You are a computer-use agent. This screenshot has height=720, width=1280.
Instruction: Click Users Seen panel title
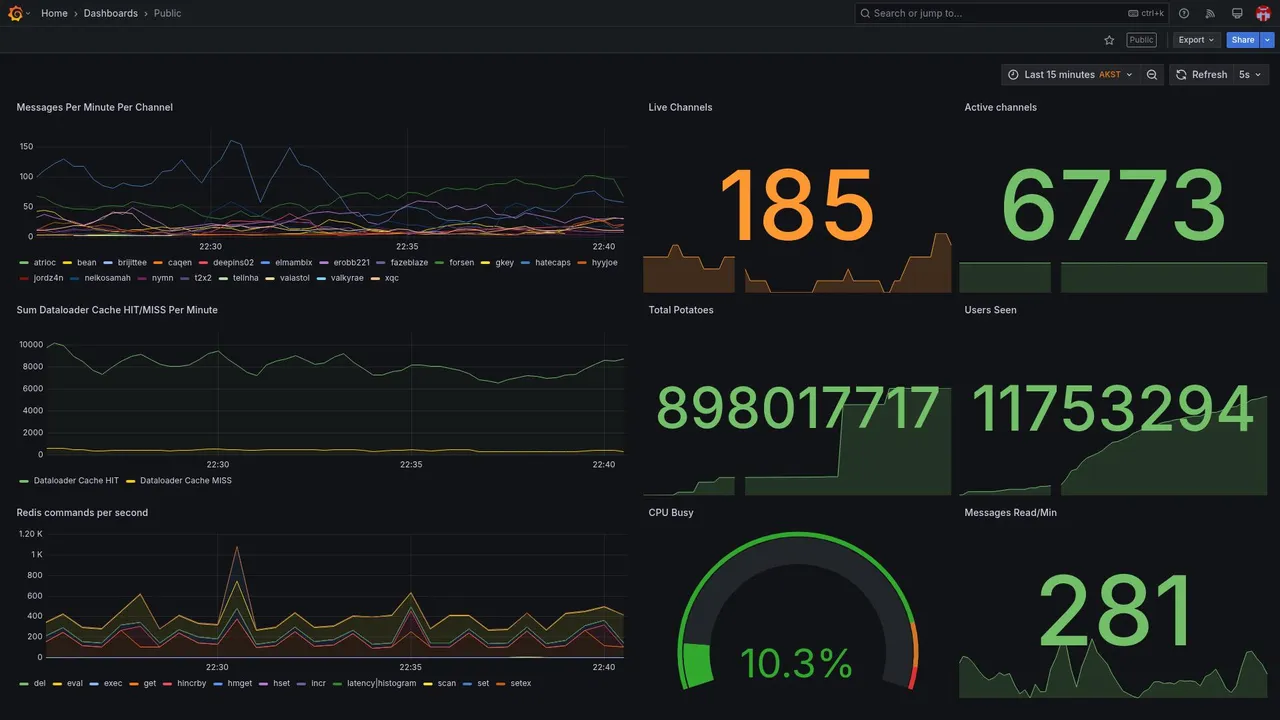coord(990,310)
